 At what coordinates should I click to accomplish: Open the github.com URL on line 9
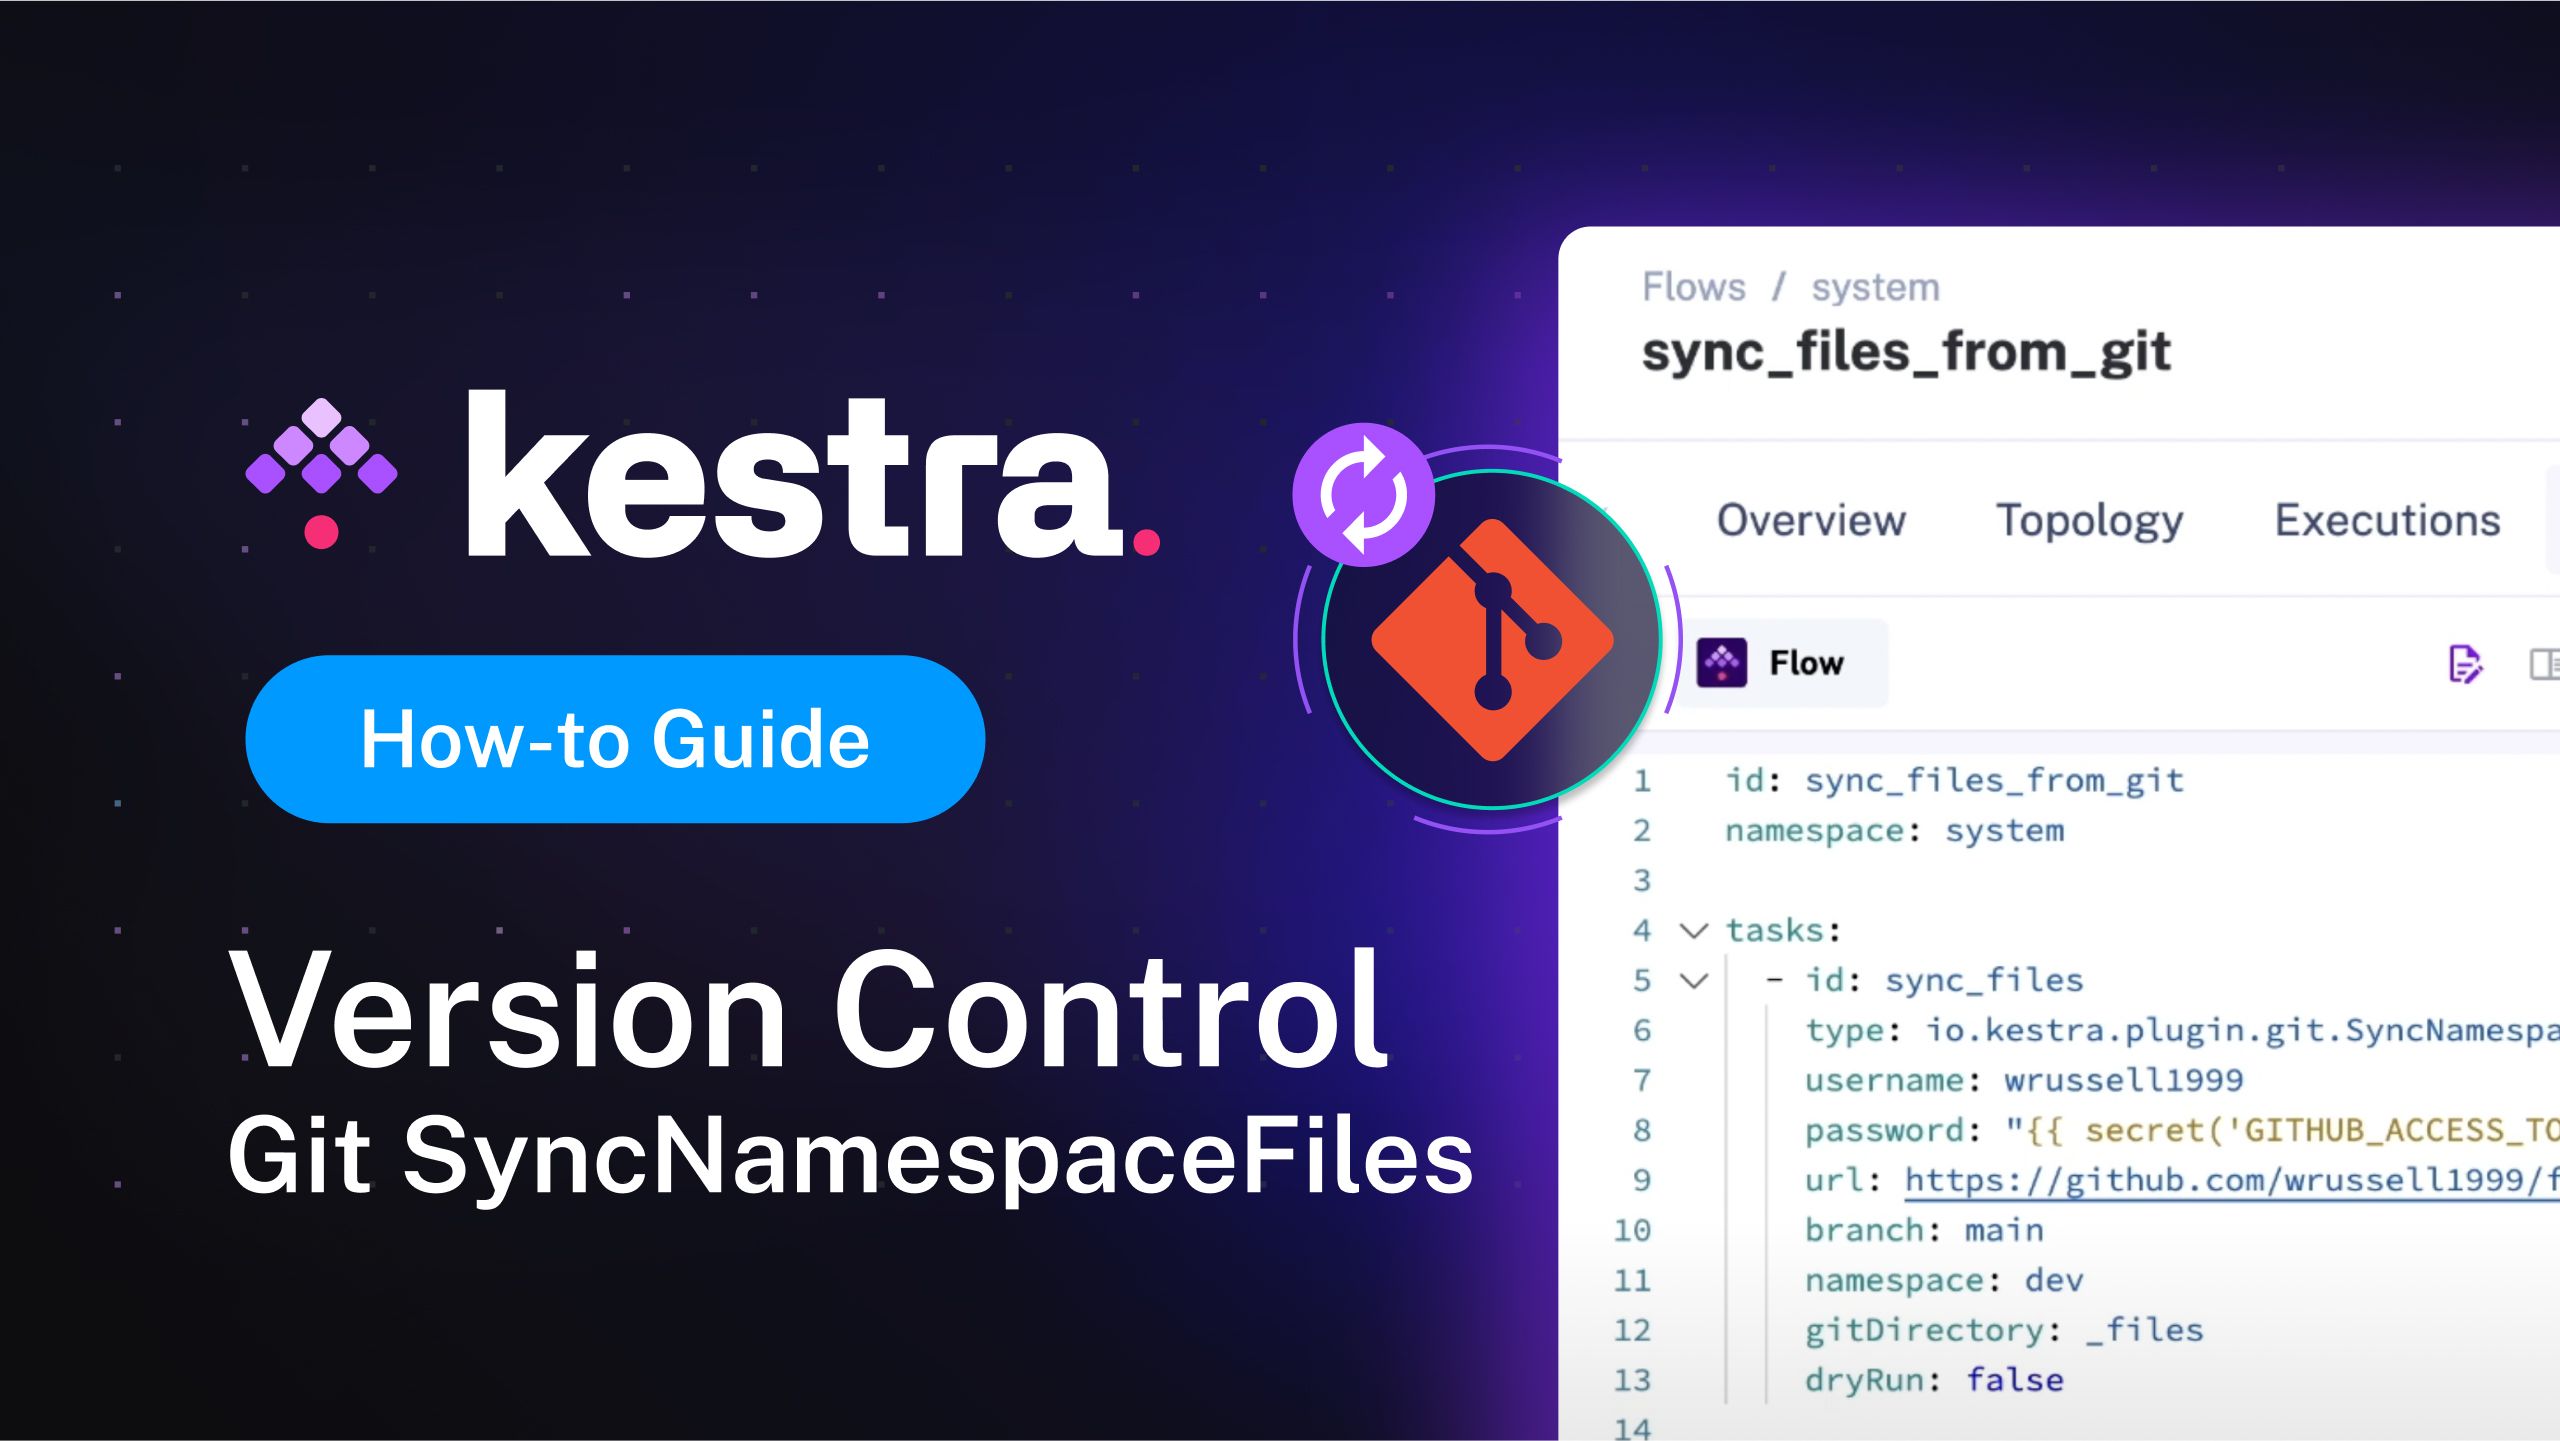[2231, 1180]
